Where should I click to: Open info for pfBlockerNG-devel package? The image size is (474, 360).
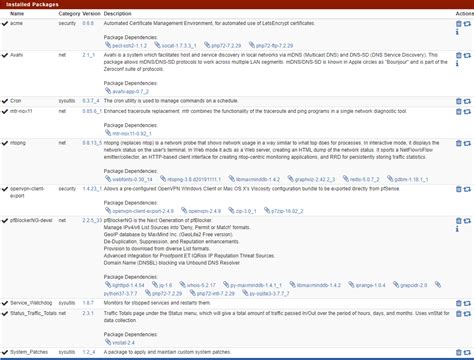(x=457, y=229)
